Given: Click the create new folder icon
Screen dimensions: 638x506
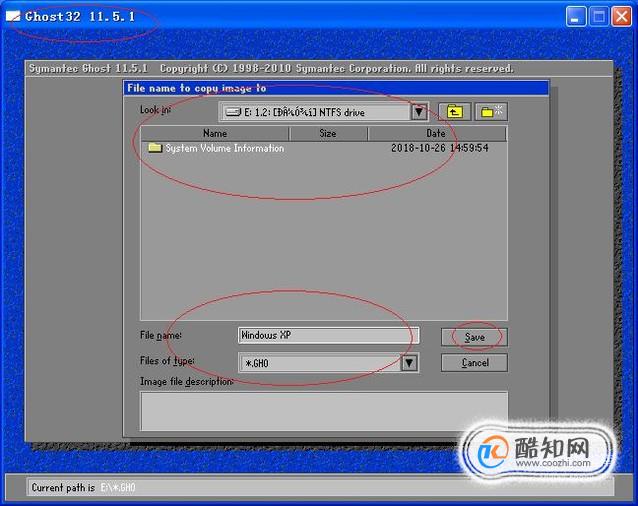Looking at the screenshot, I should pyautogui.click(x=491, y=111).
